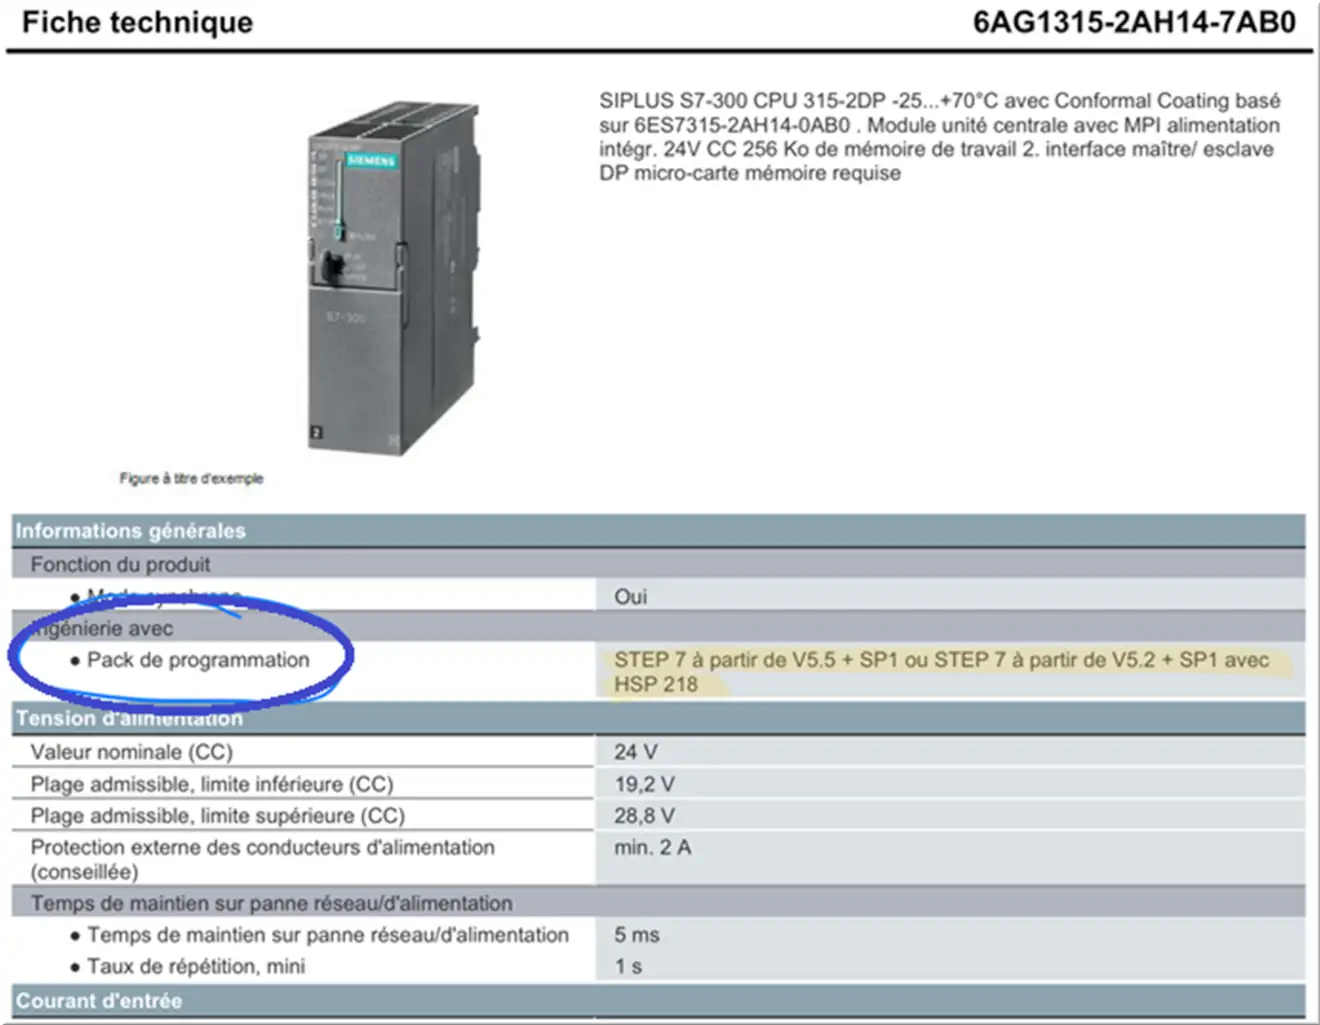Click the '5 ms' value
The image size is (1320, 1025).
click(x=637, y=935)
